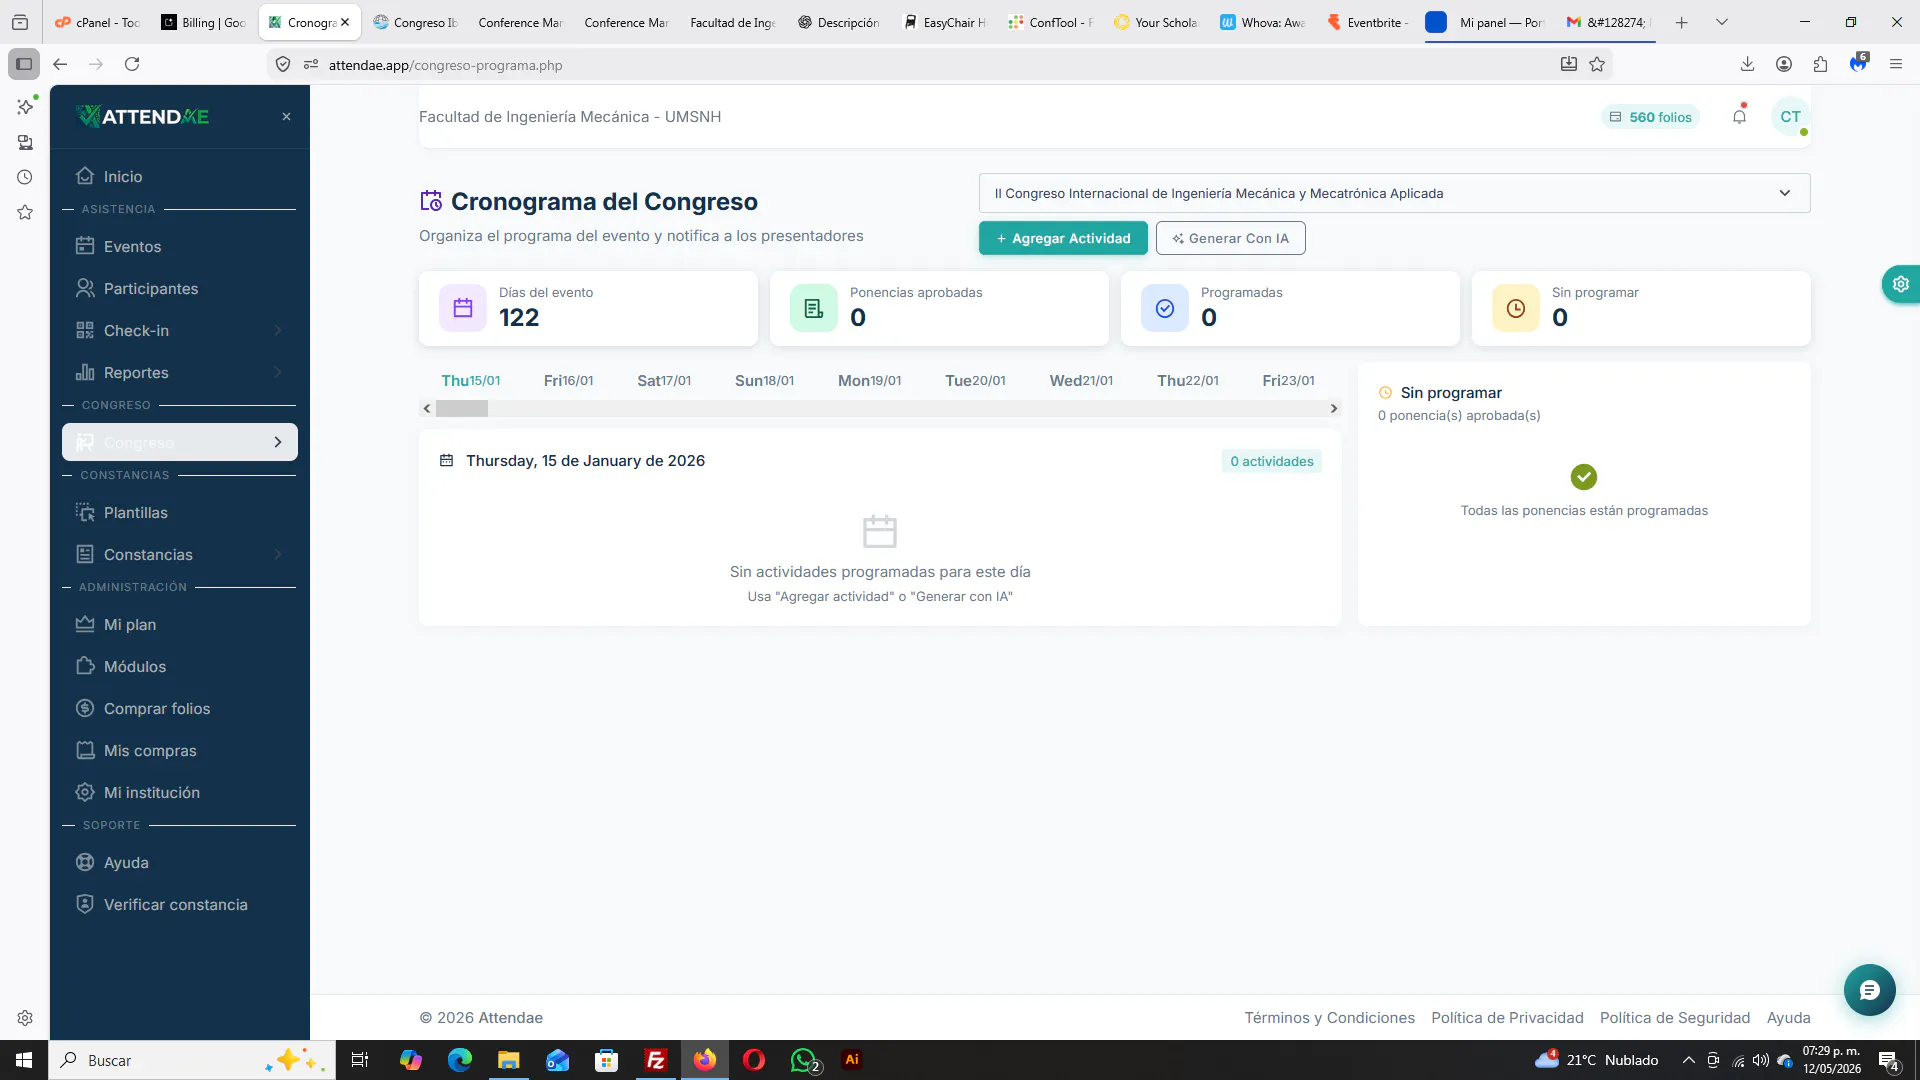Select the Sat 17/01 day tab

[x=664, y=381]
